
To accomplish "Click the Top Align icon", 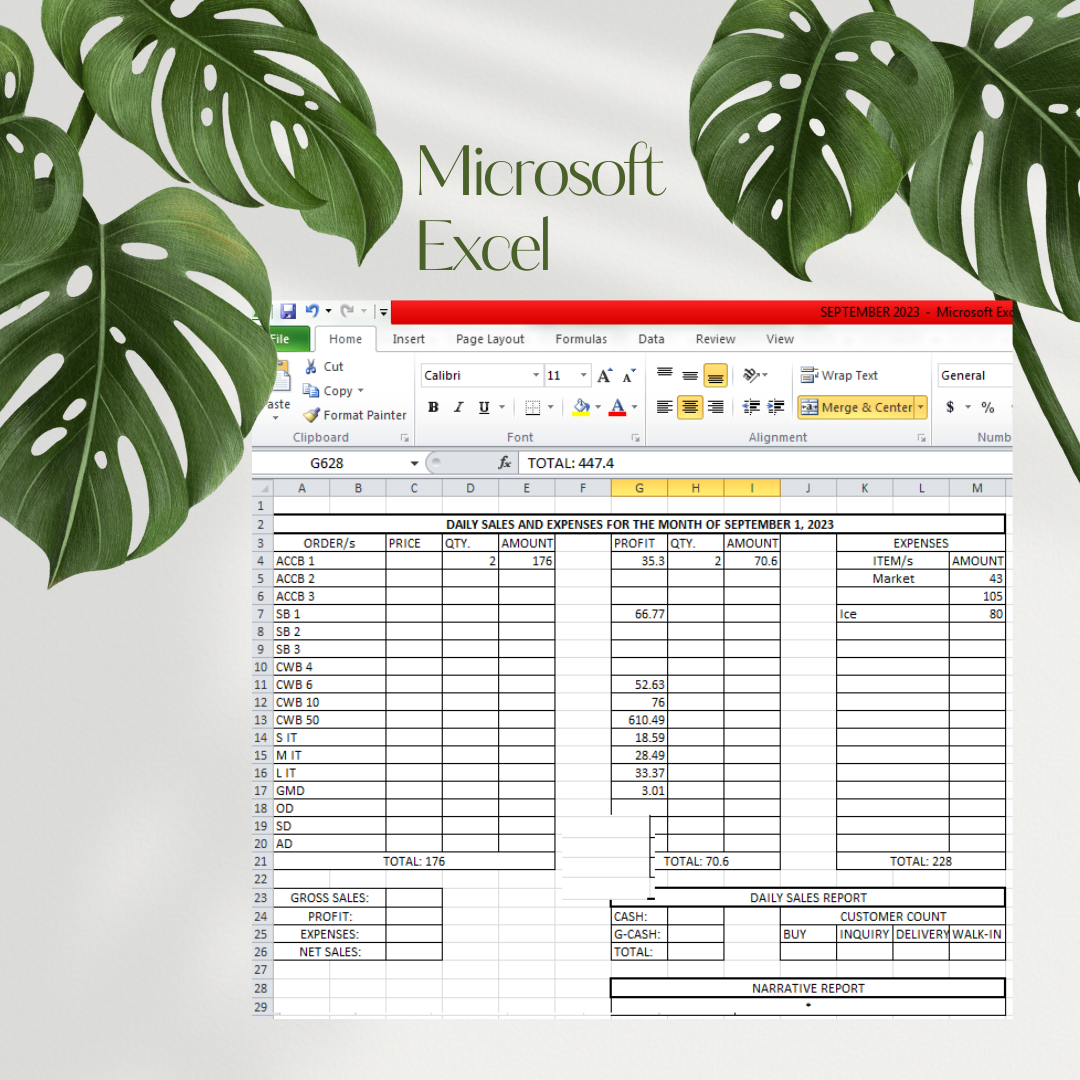I will [665, 375].
